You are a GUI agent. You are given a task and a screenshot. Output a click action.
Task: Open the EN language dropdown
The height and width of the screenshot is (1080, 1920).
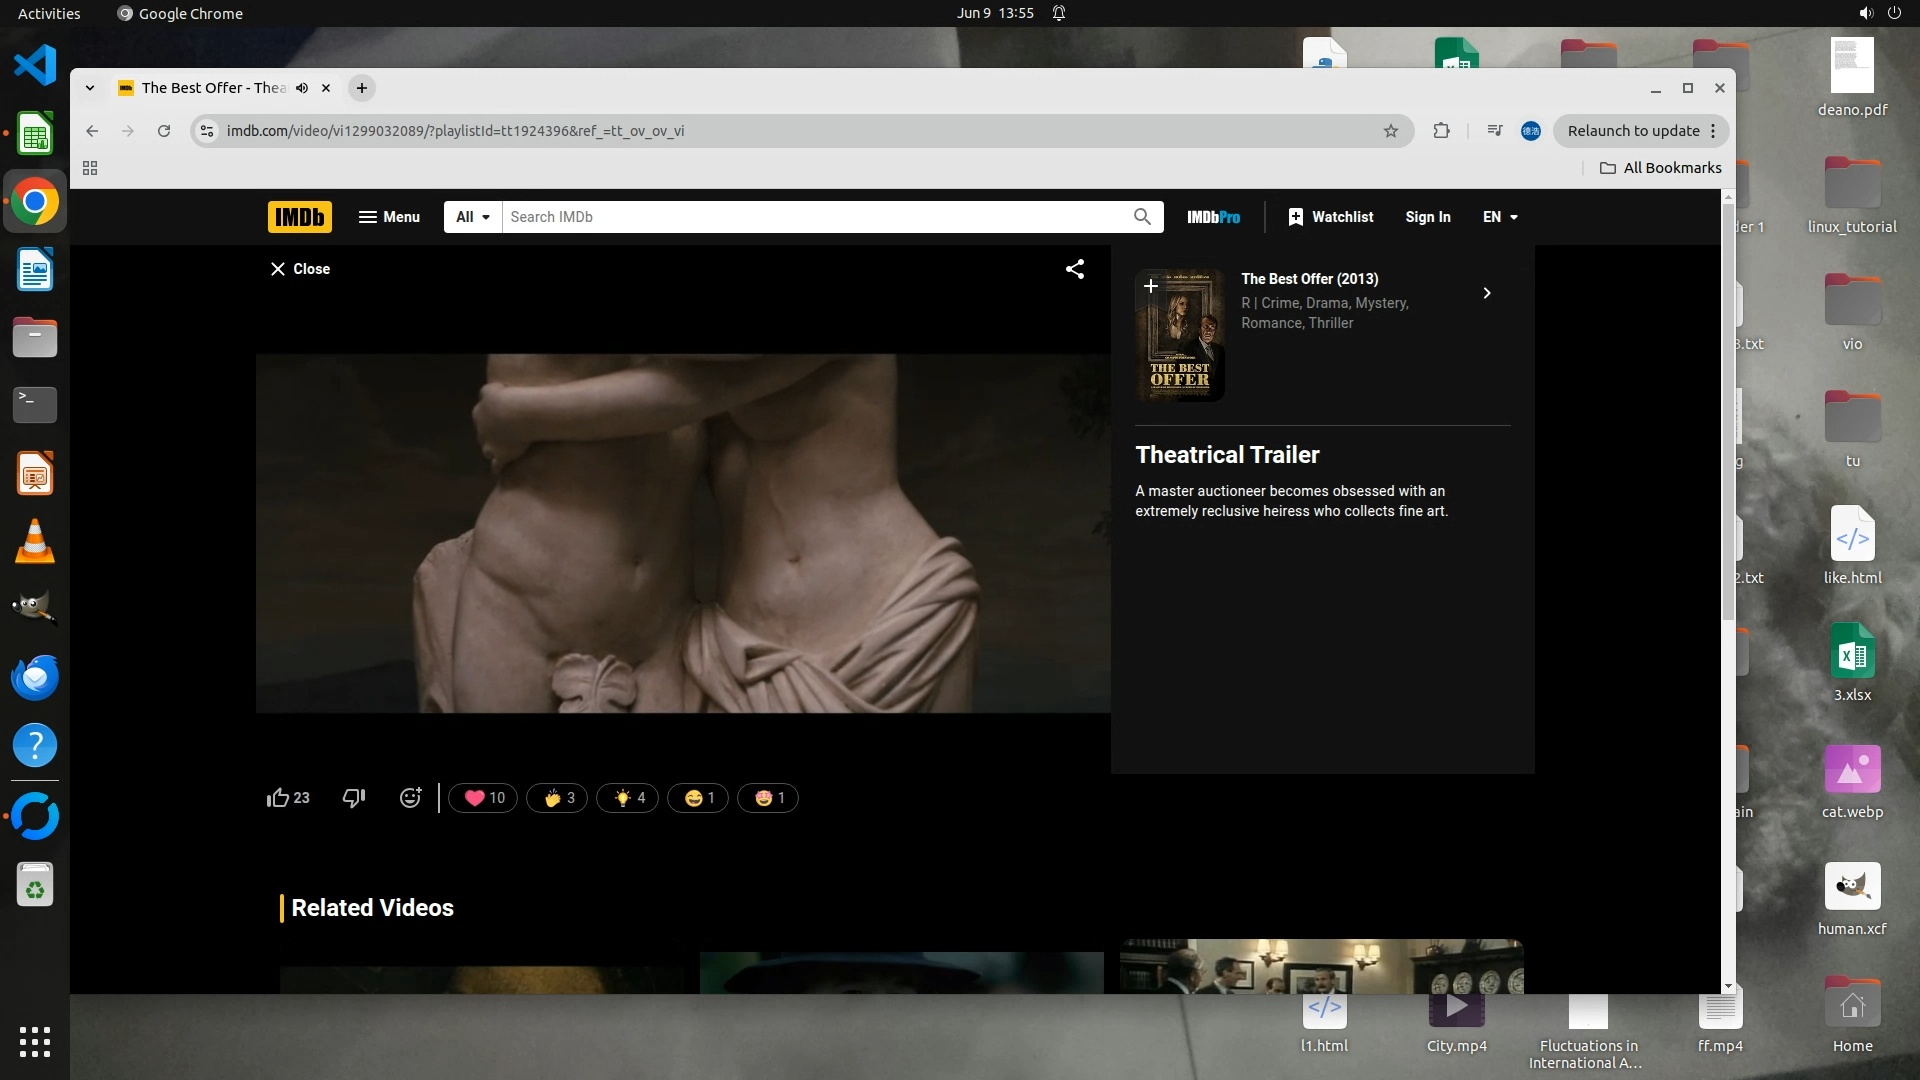1500,217
